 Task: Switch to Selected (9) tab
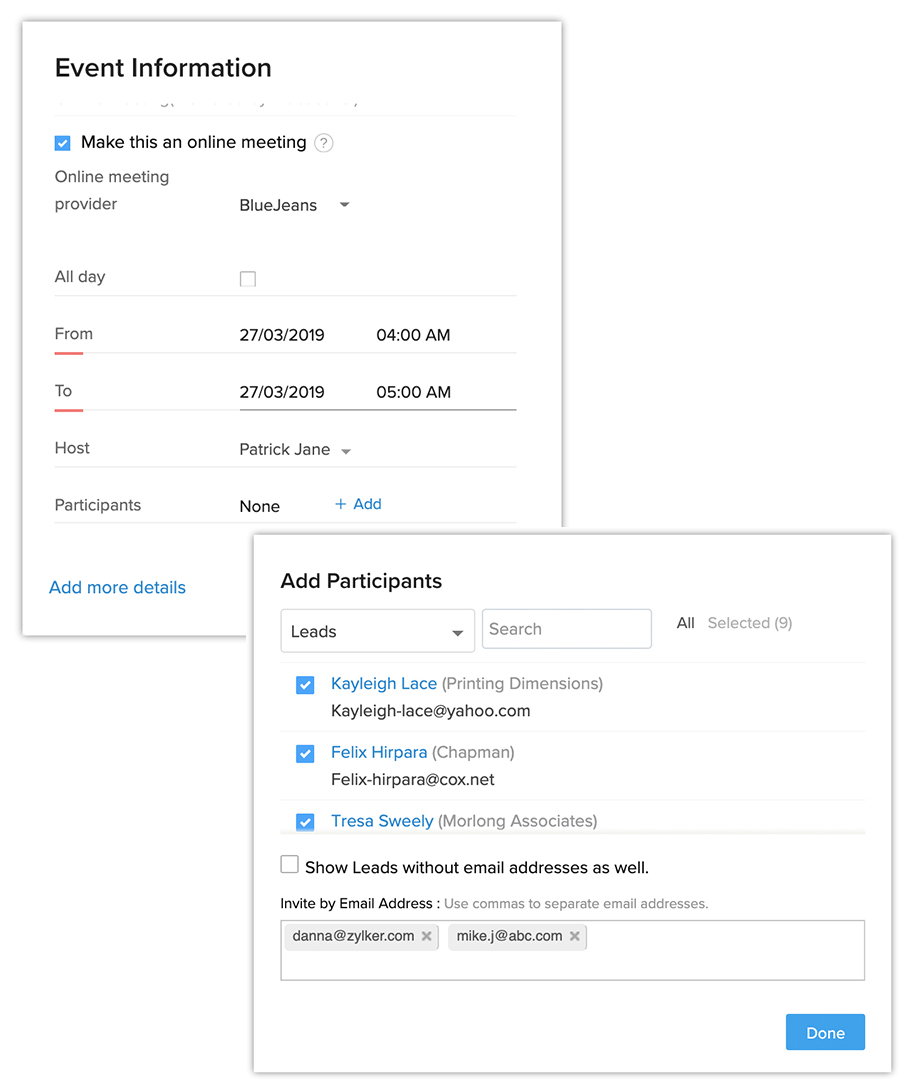pos(749,623)
